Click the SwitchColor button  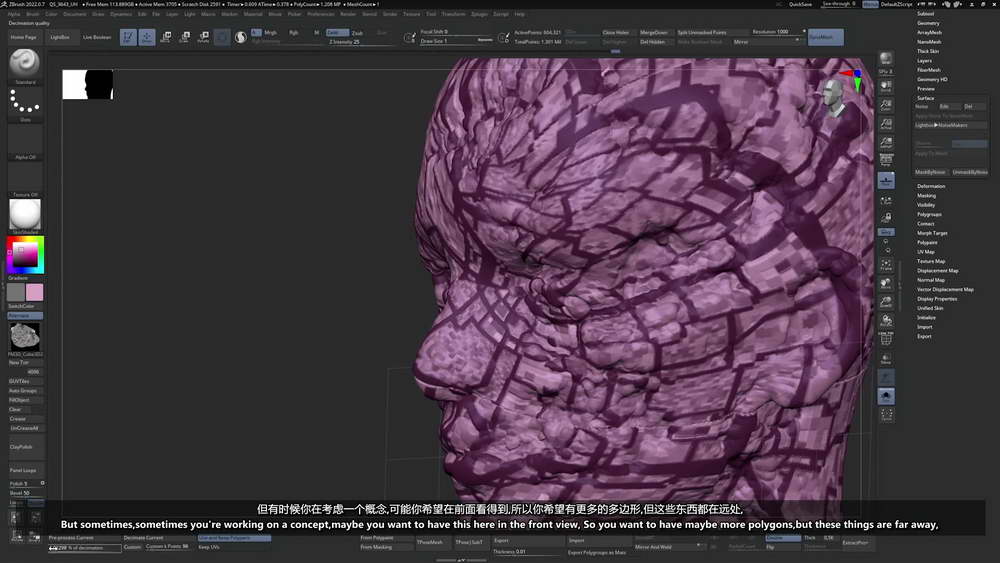[x=25, y=307]
